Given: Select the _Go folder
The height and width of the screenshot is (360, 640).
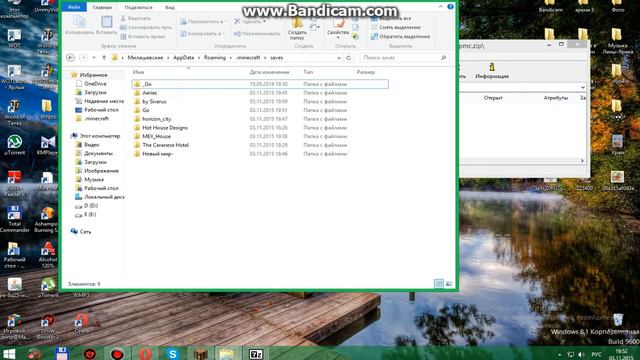Looking at the screenshot, I should 260,84.
